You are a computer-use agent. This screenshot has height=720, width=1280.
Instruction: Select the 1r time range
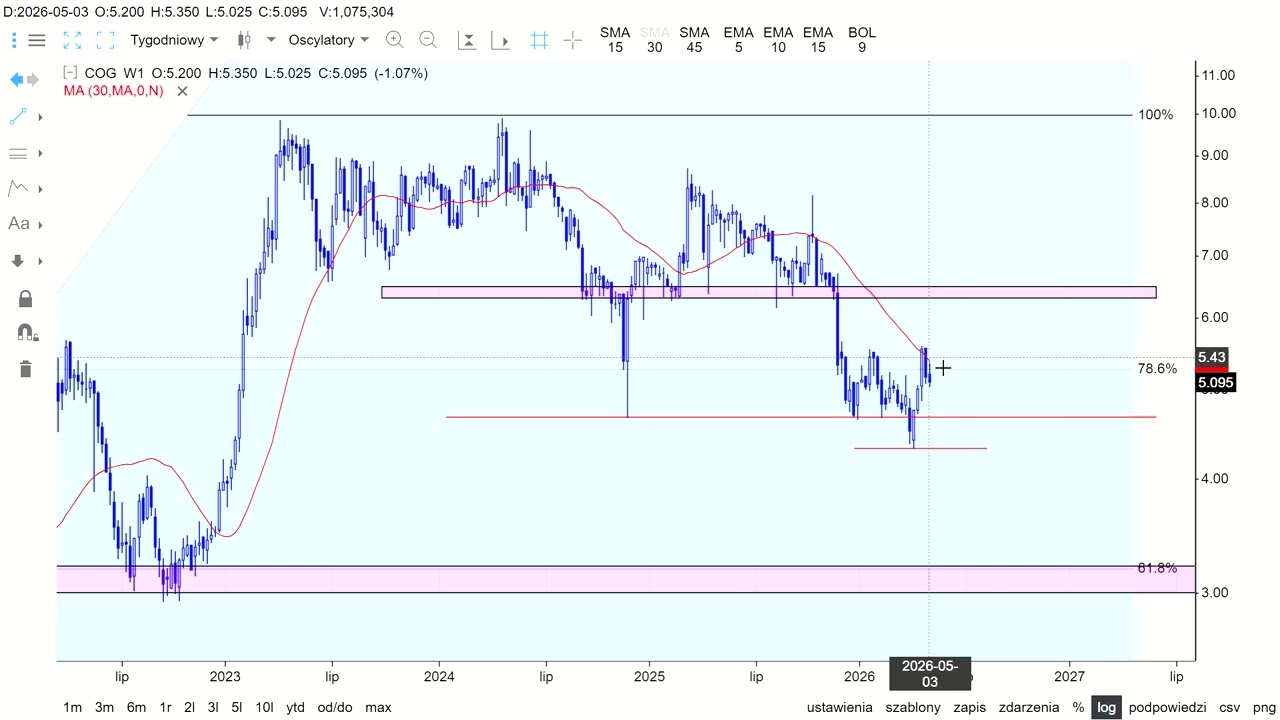pyautogui.click(x=165, y=707)
